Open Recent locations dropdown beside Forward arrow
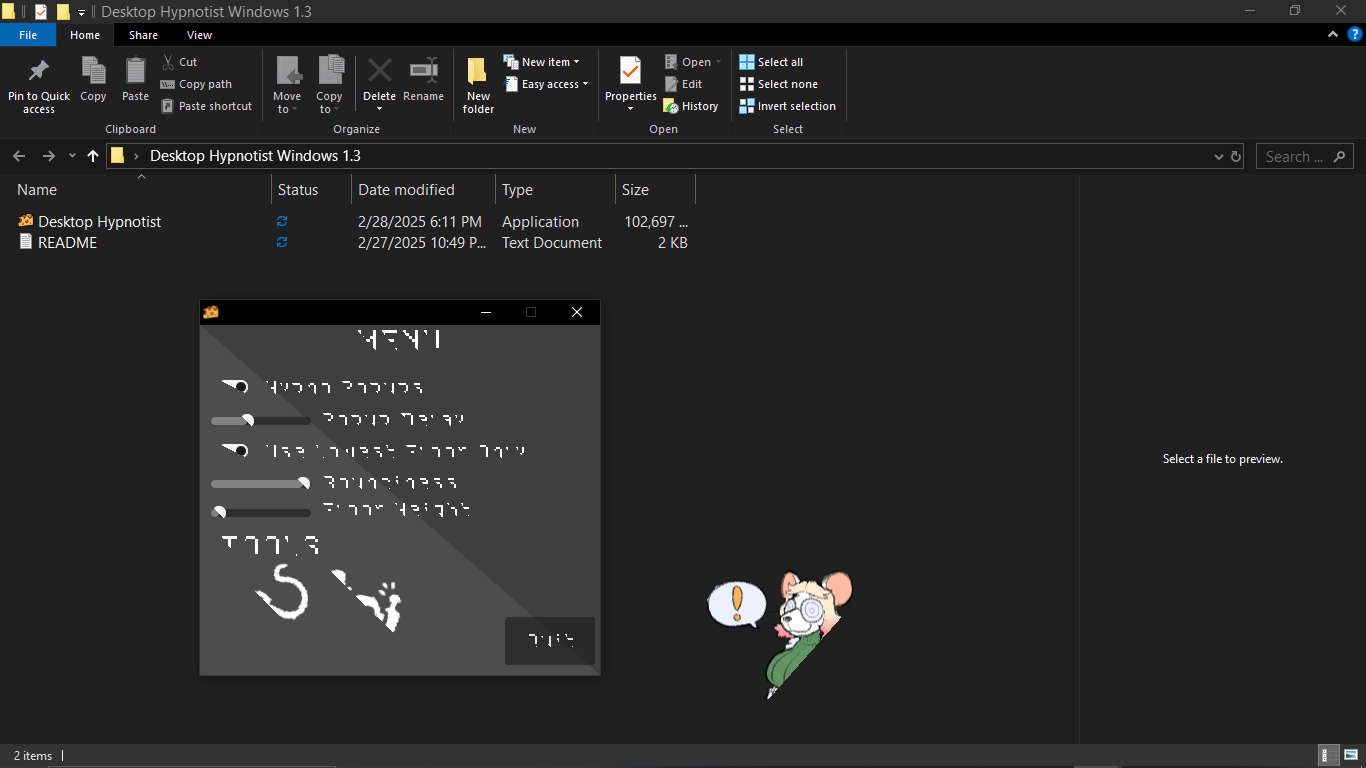The image size is (1366, 768). click(72, 156)
